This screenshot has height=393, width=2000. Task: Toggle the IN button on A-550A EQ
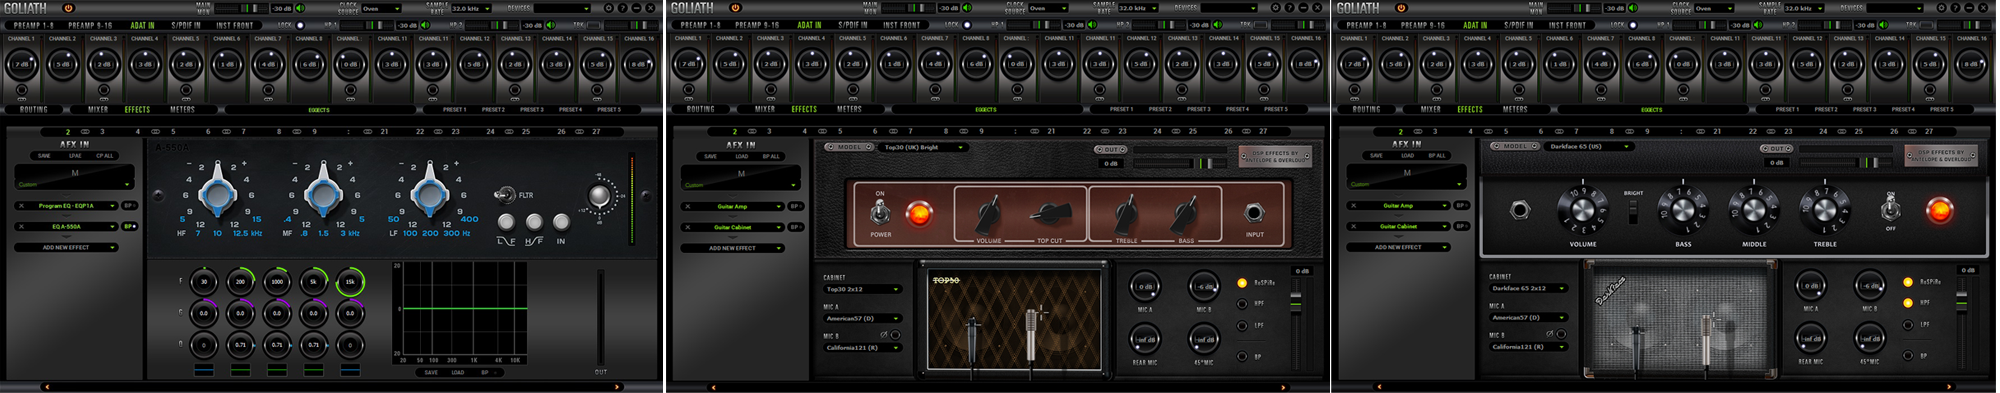click(561, 222)
